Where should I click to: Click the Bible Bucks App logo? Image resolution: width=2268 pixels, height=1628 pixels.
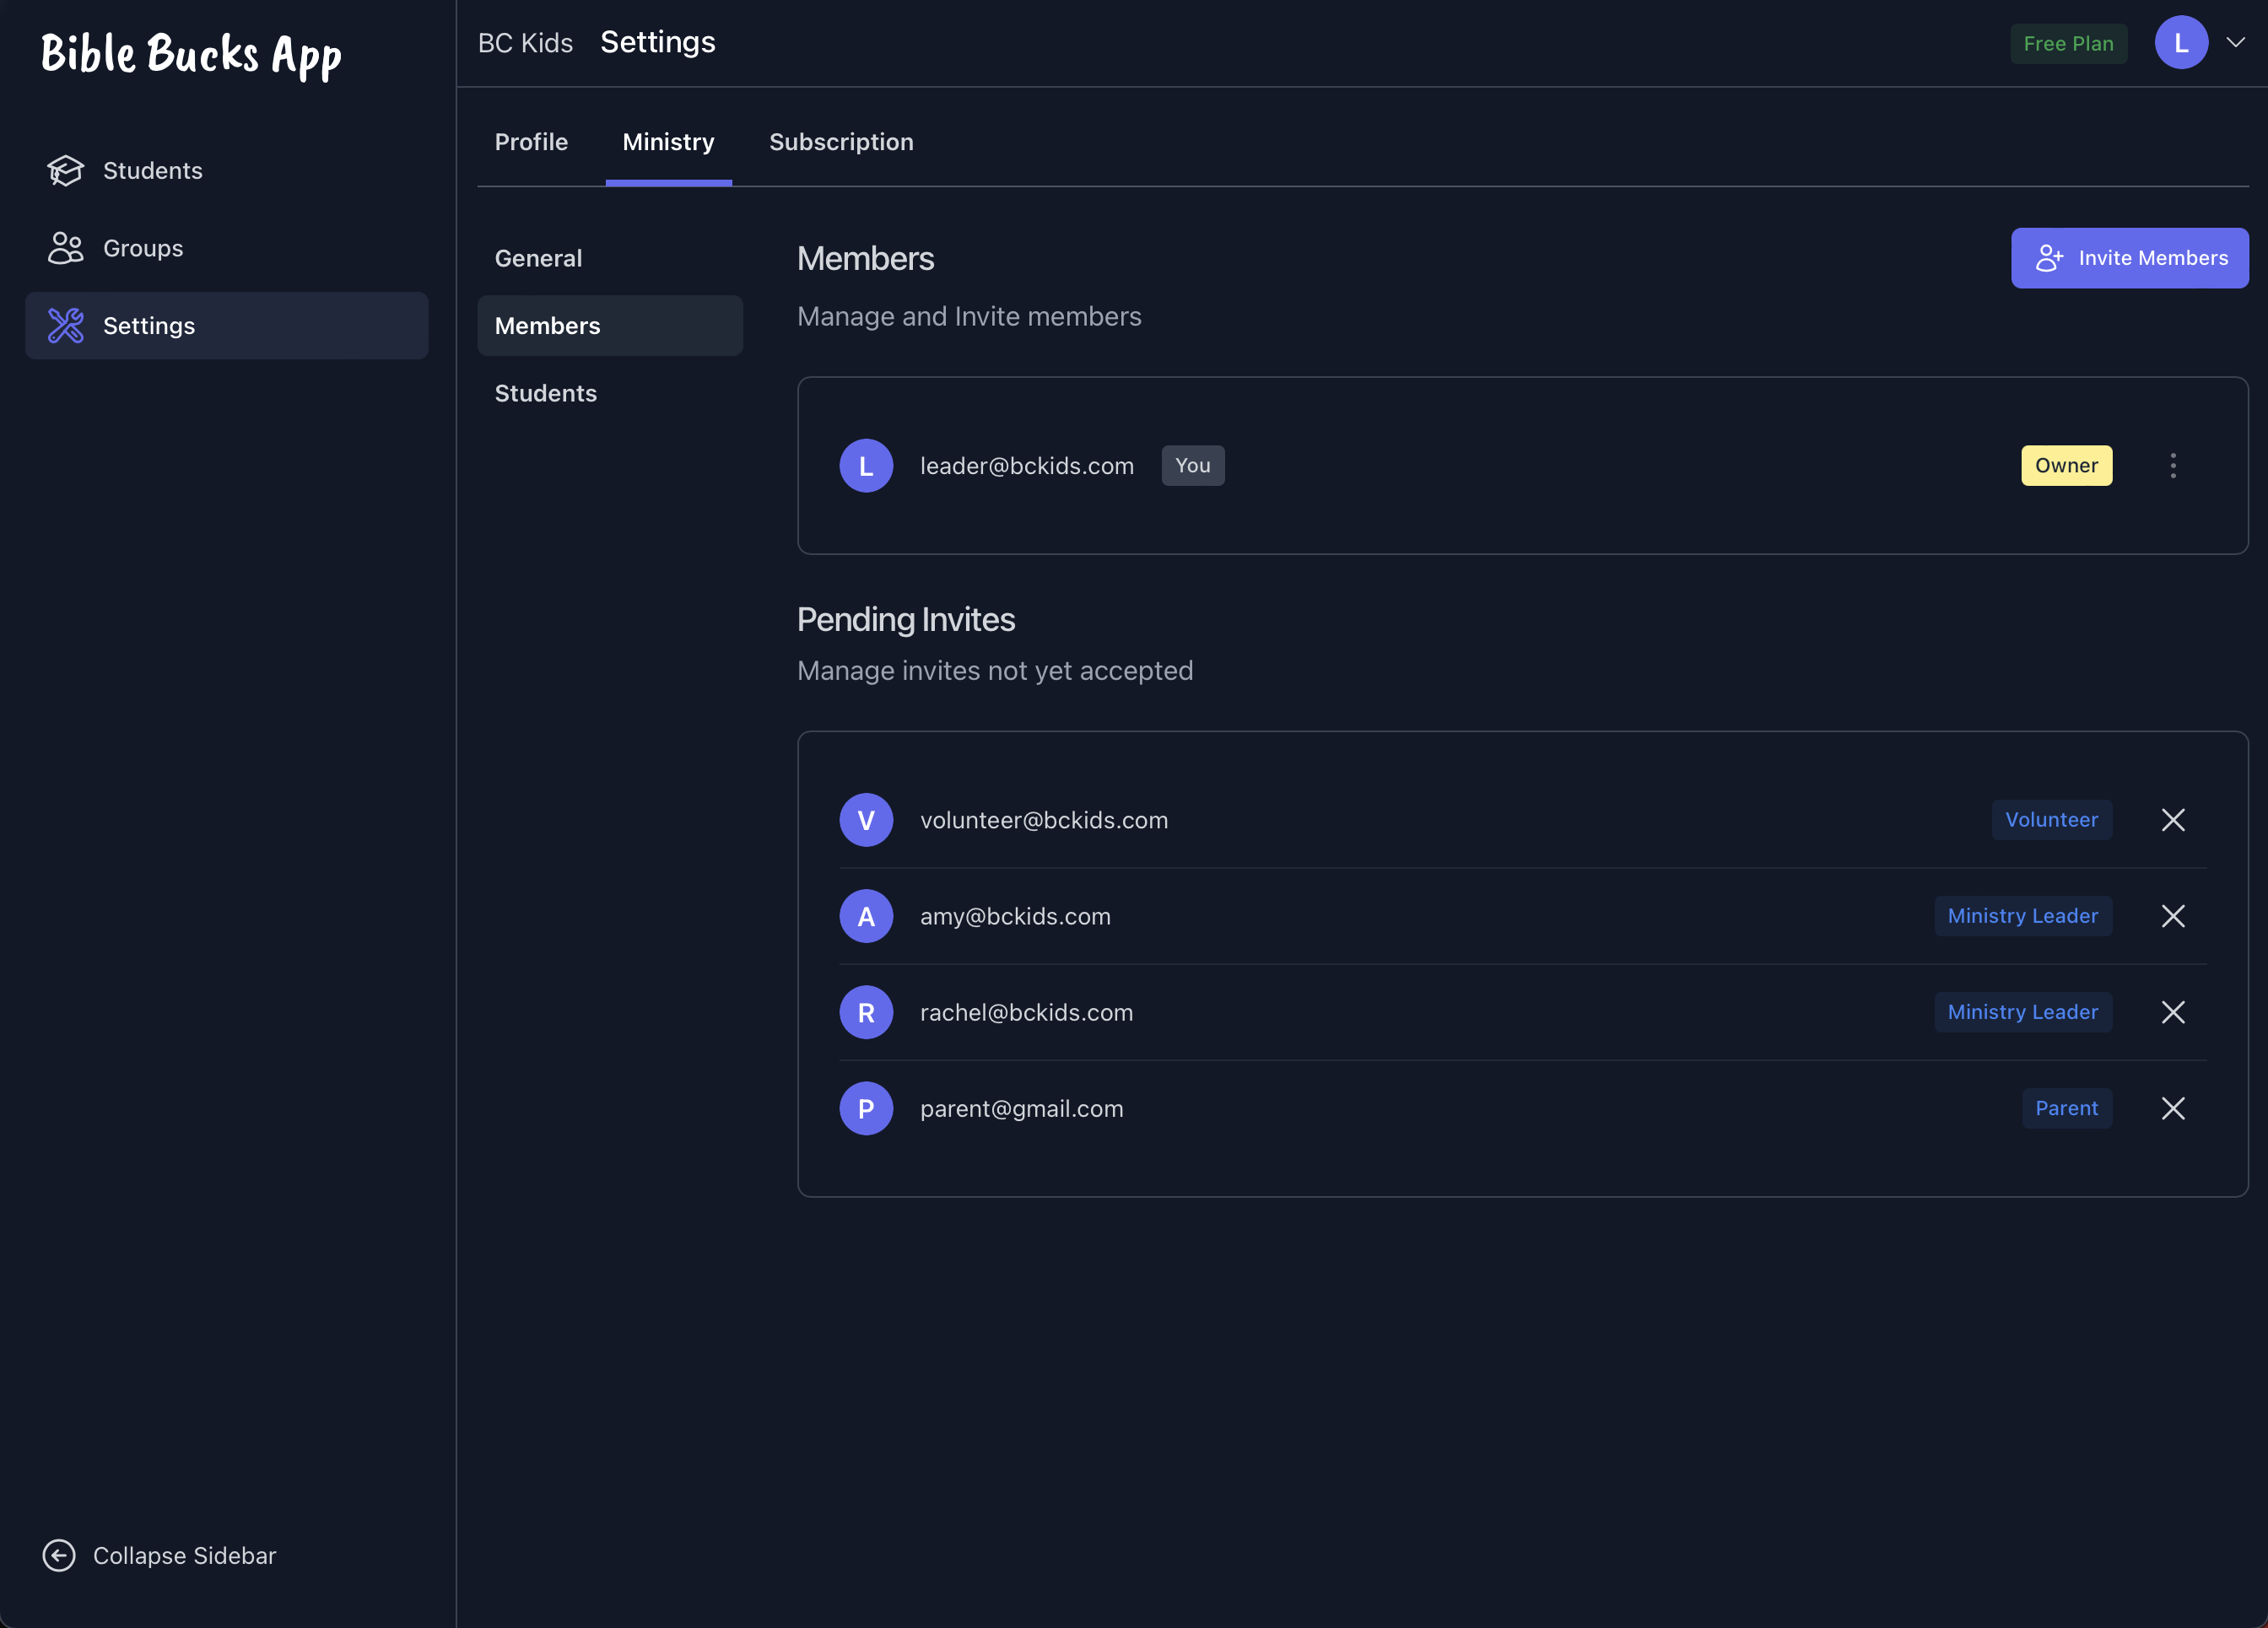[x=191, y=55]
